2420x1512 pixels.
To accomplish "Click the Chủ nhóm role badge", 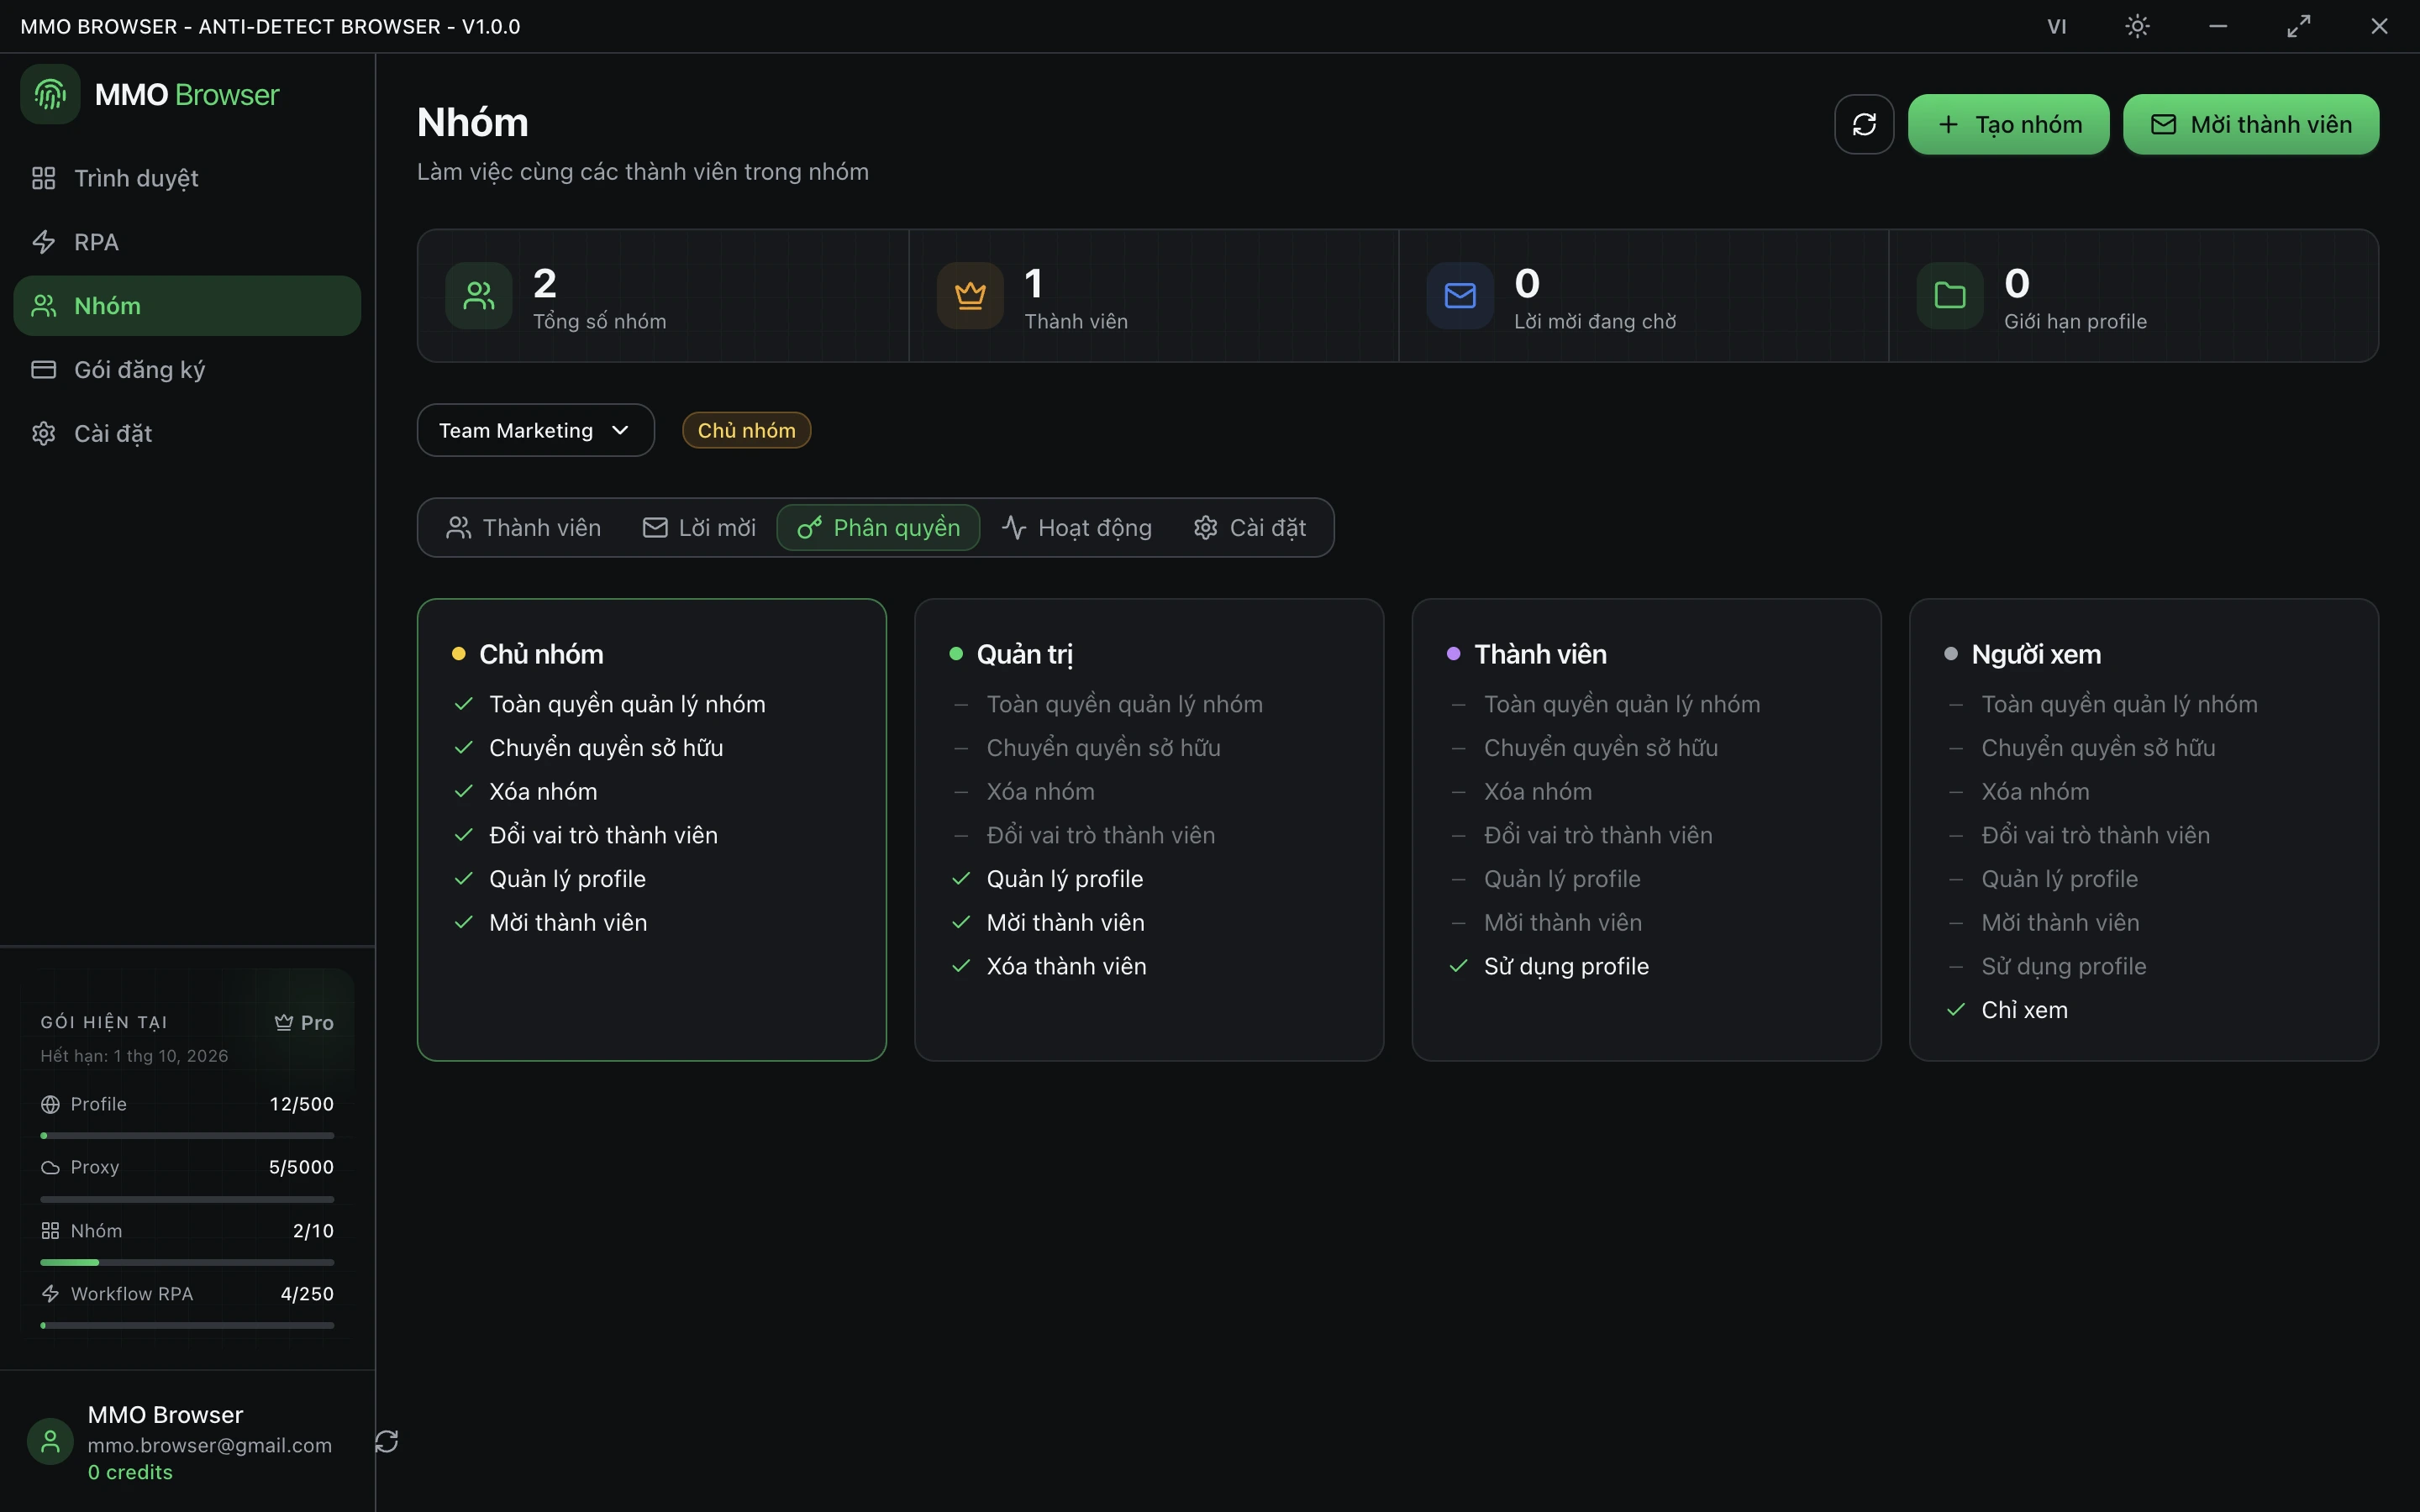I will (746, 430).
